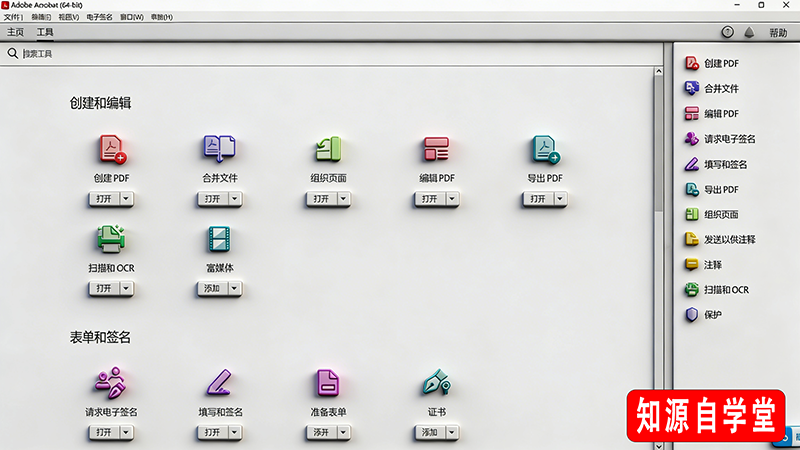
Task: Click 打开 button under 请求电子签名
Action: coord(105,432)
